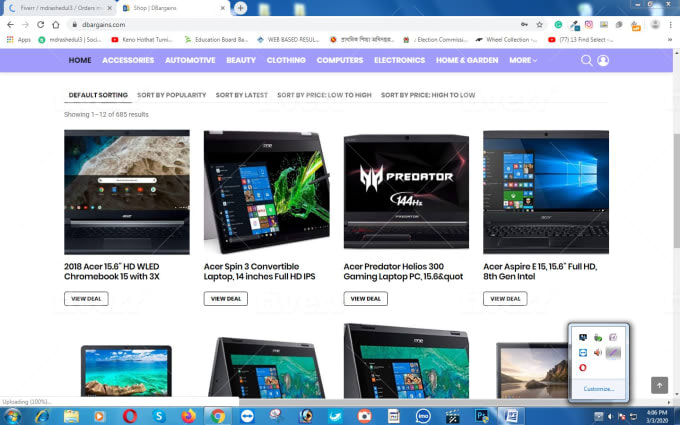Click the taskbar clock showing 4:06 PM
Image resolution: width=680 pixels, height=425 pixels.
click(x=657, y=416)
